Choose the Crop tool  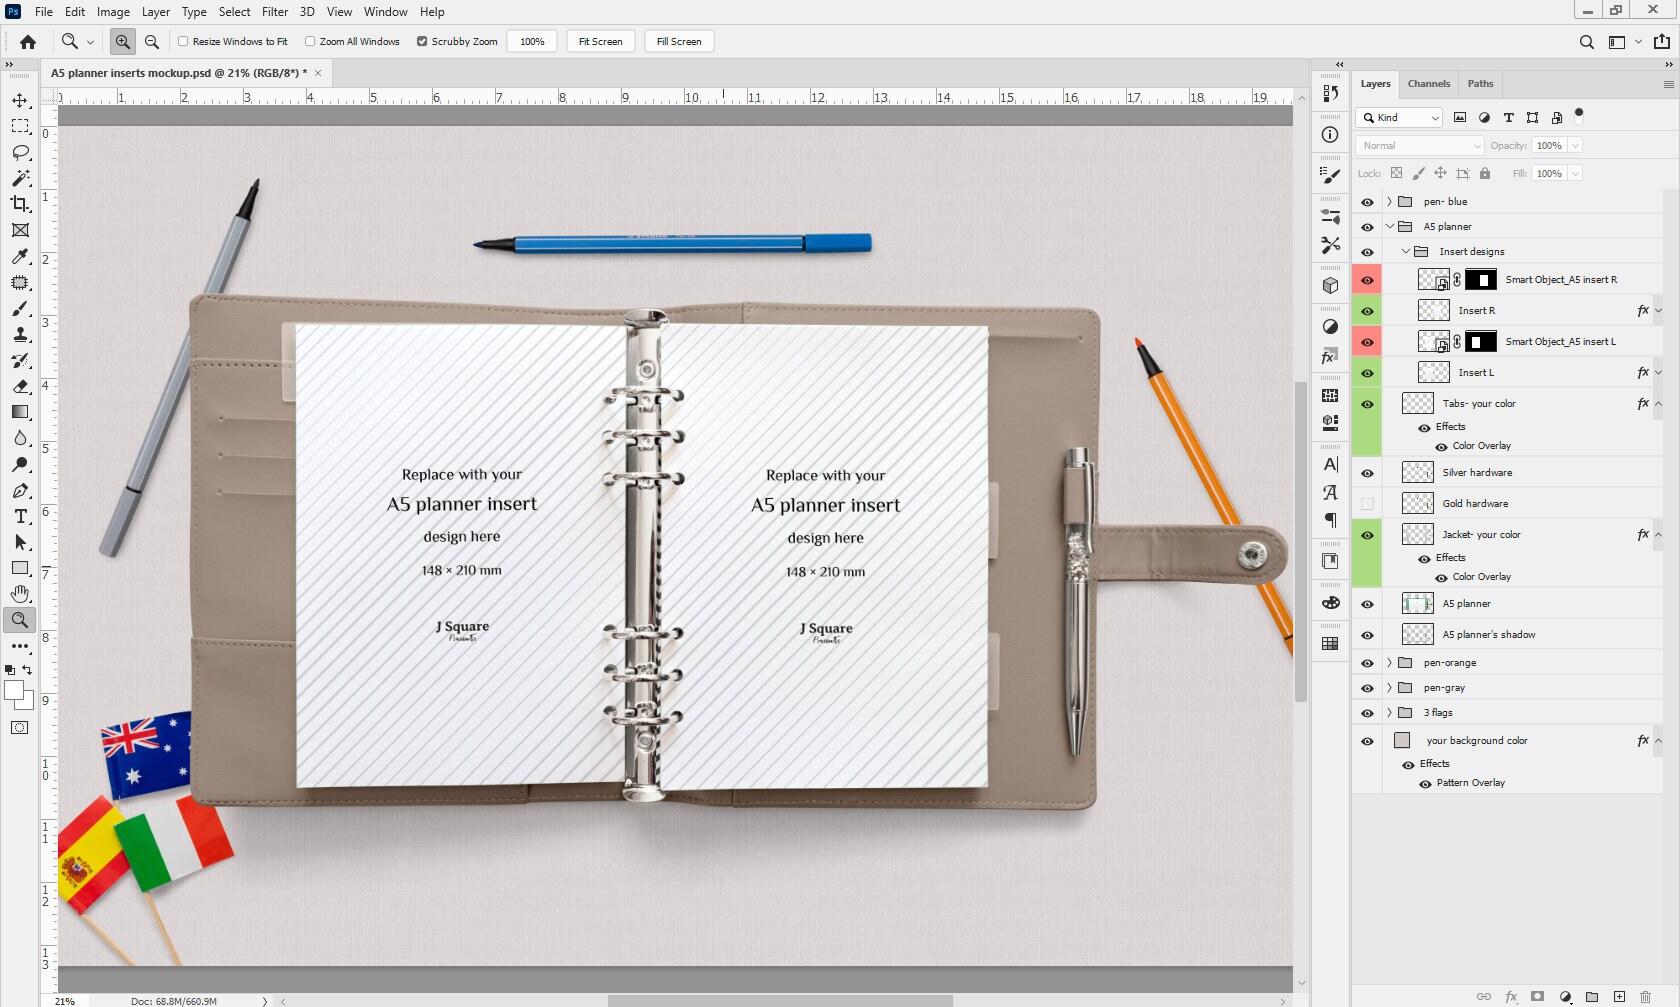click(20, 204)
